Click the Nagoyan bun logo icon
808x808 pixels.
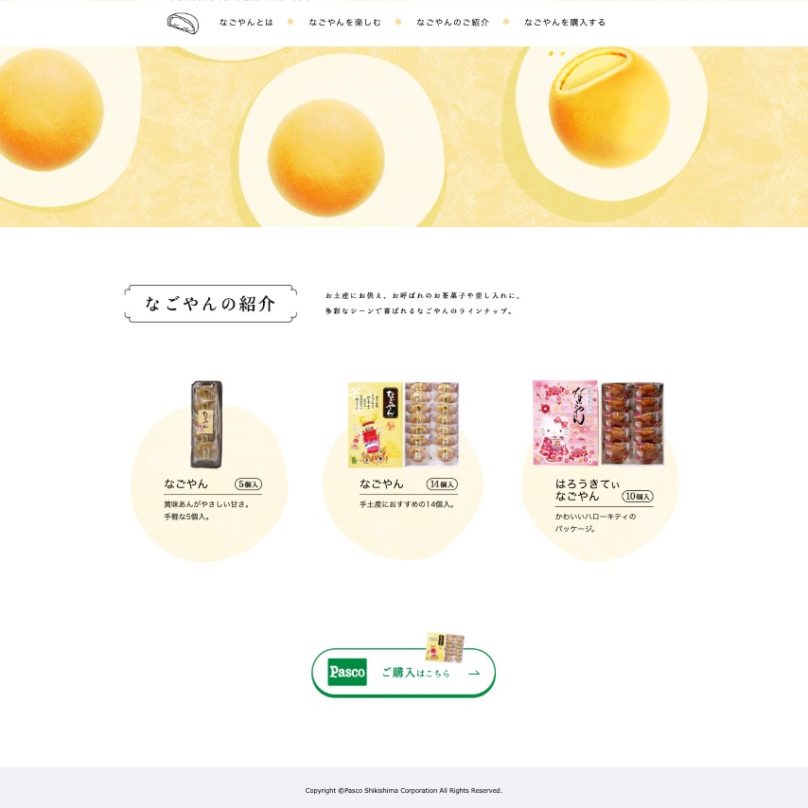coord(183,23)
